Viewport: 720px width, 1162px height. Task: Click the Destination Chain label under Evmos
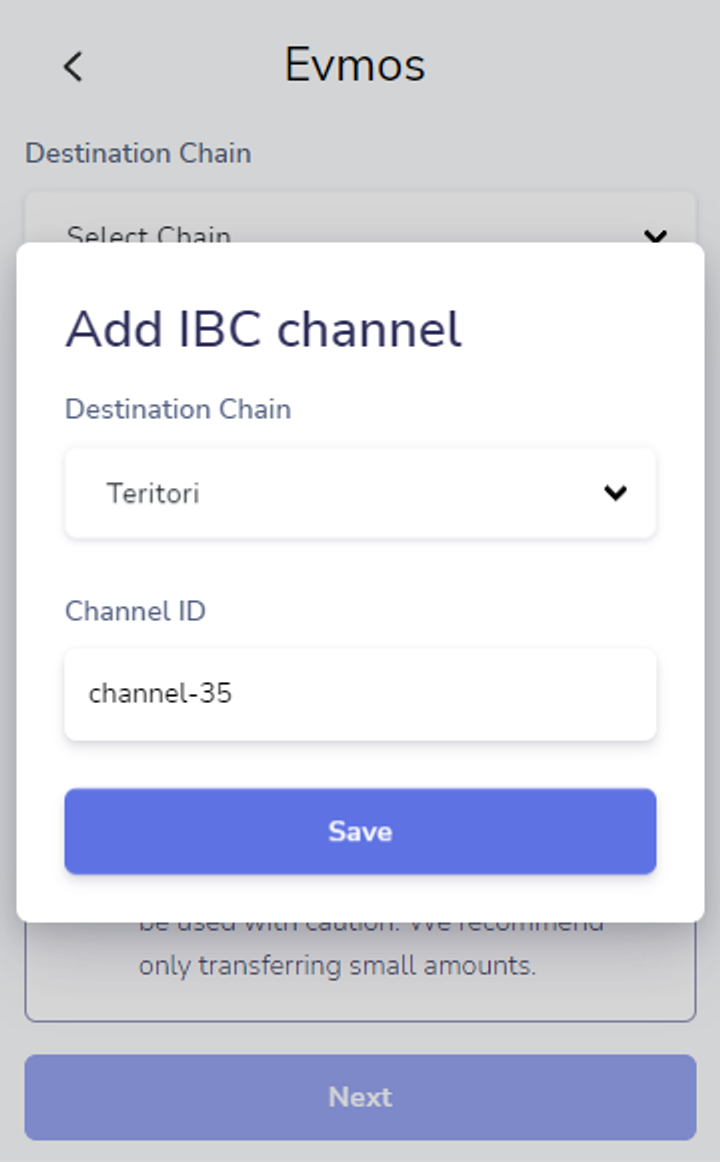139,153
